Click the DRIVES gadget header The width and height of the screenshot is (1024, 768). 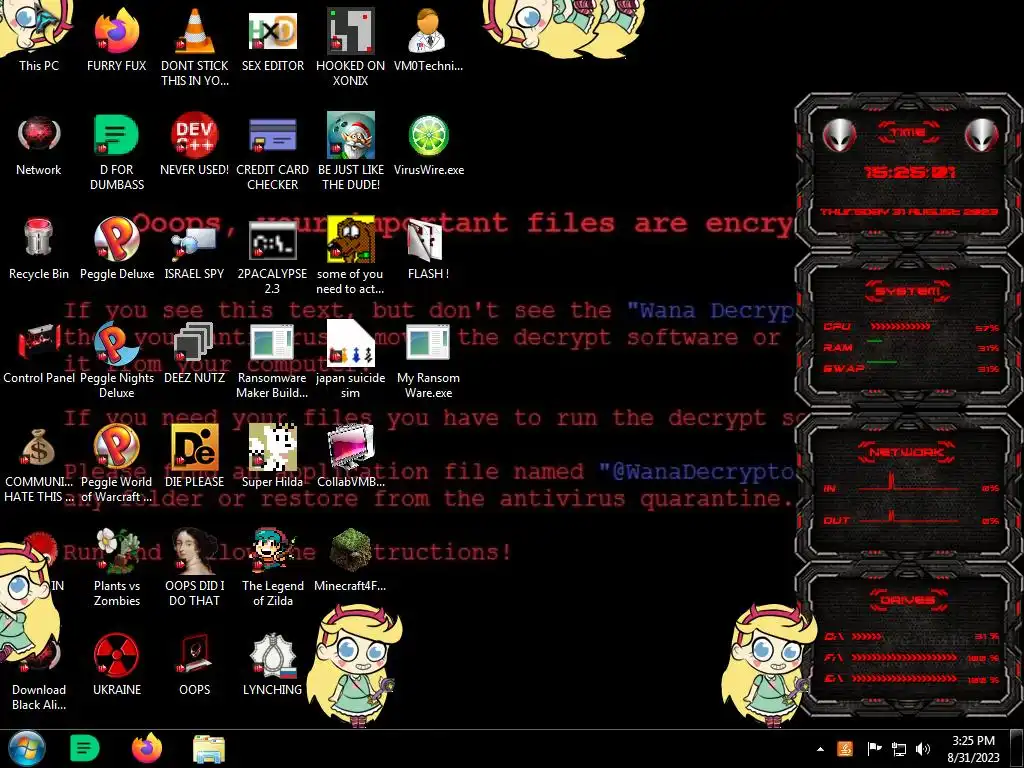pyautogui.click(x=908, y=600)
